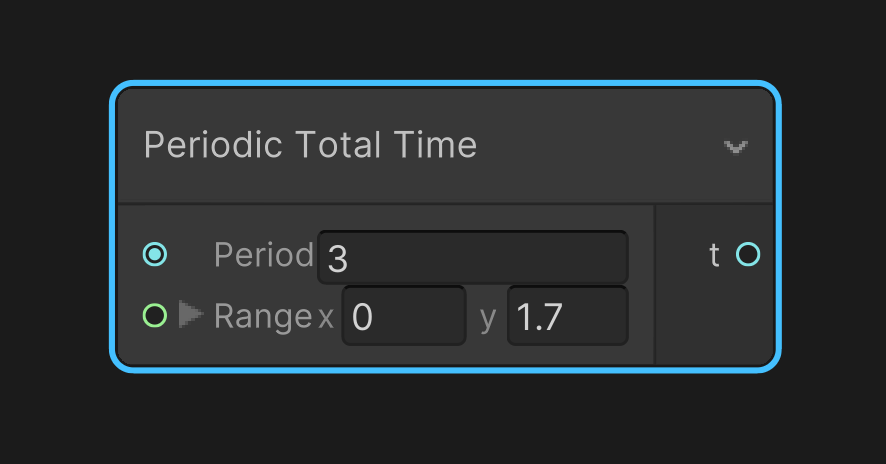
Task: Click the t output label
Action: (x=714, y=256)
